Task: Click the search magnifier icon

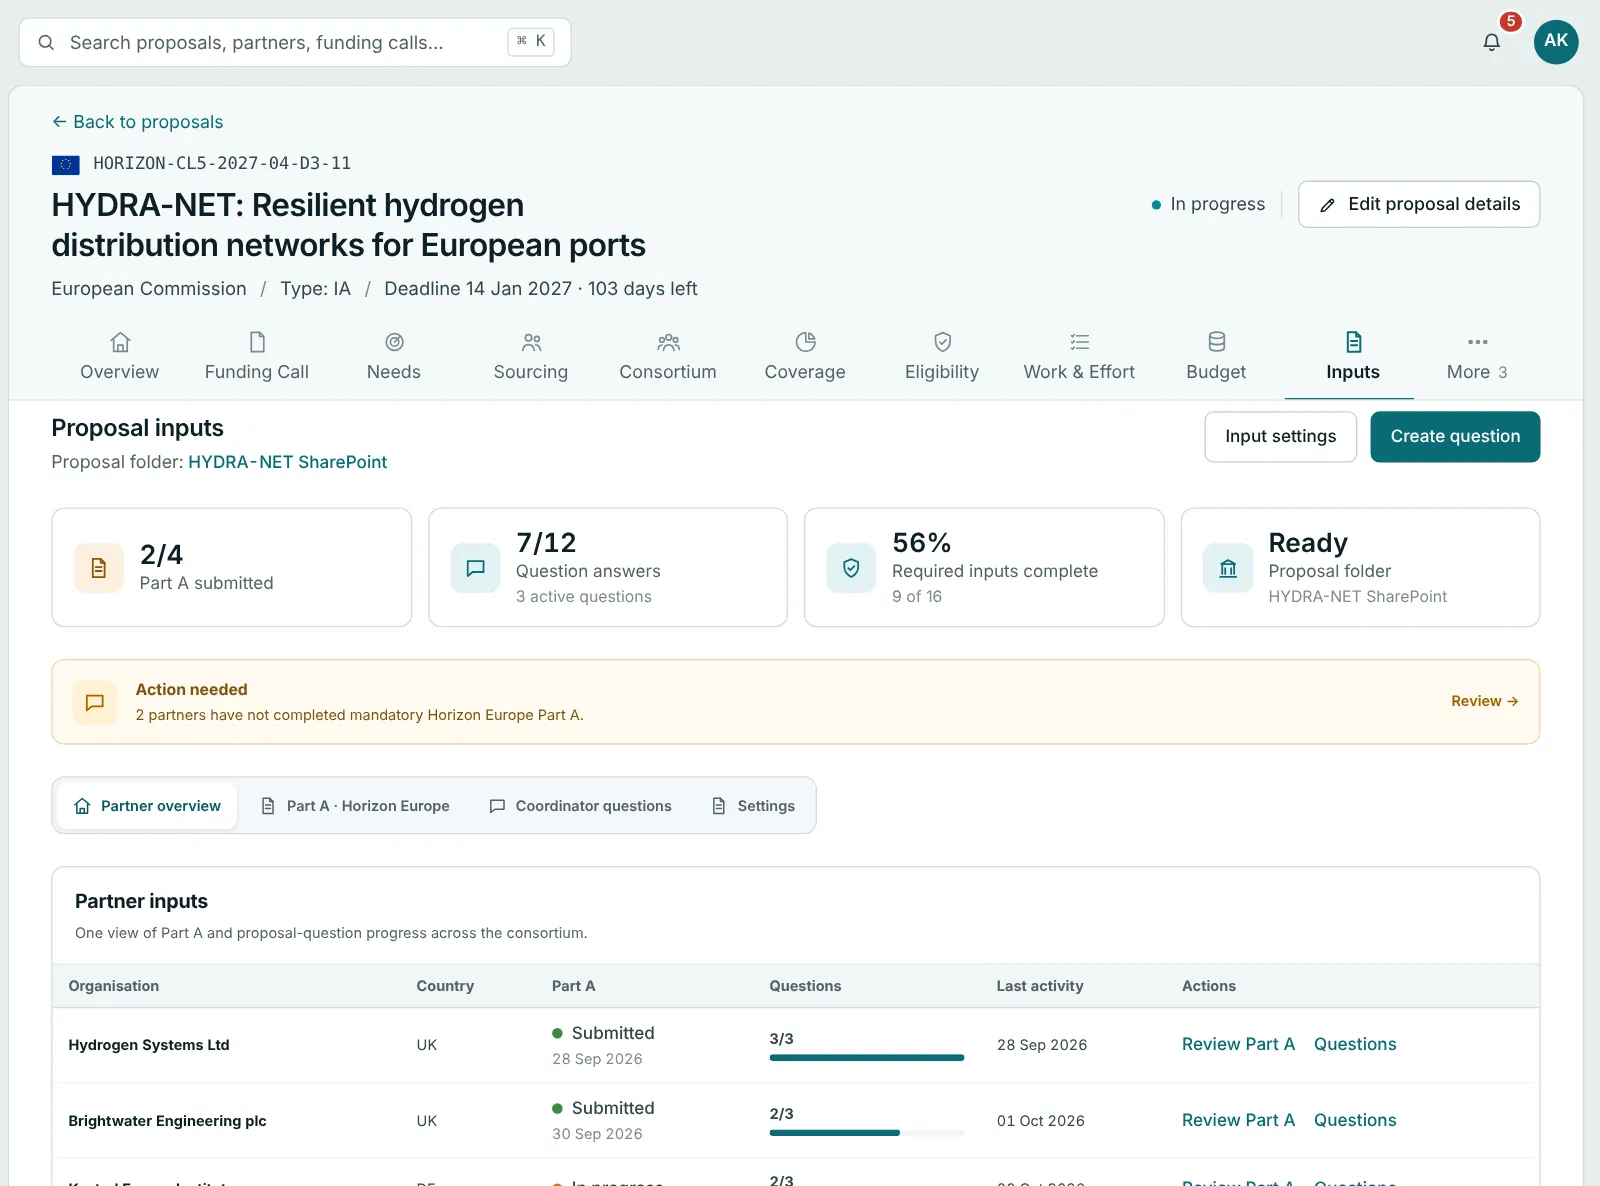Action: (46, 43)
